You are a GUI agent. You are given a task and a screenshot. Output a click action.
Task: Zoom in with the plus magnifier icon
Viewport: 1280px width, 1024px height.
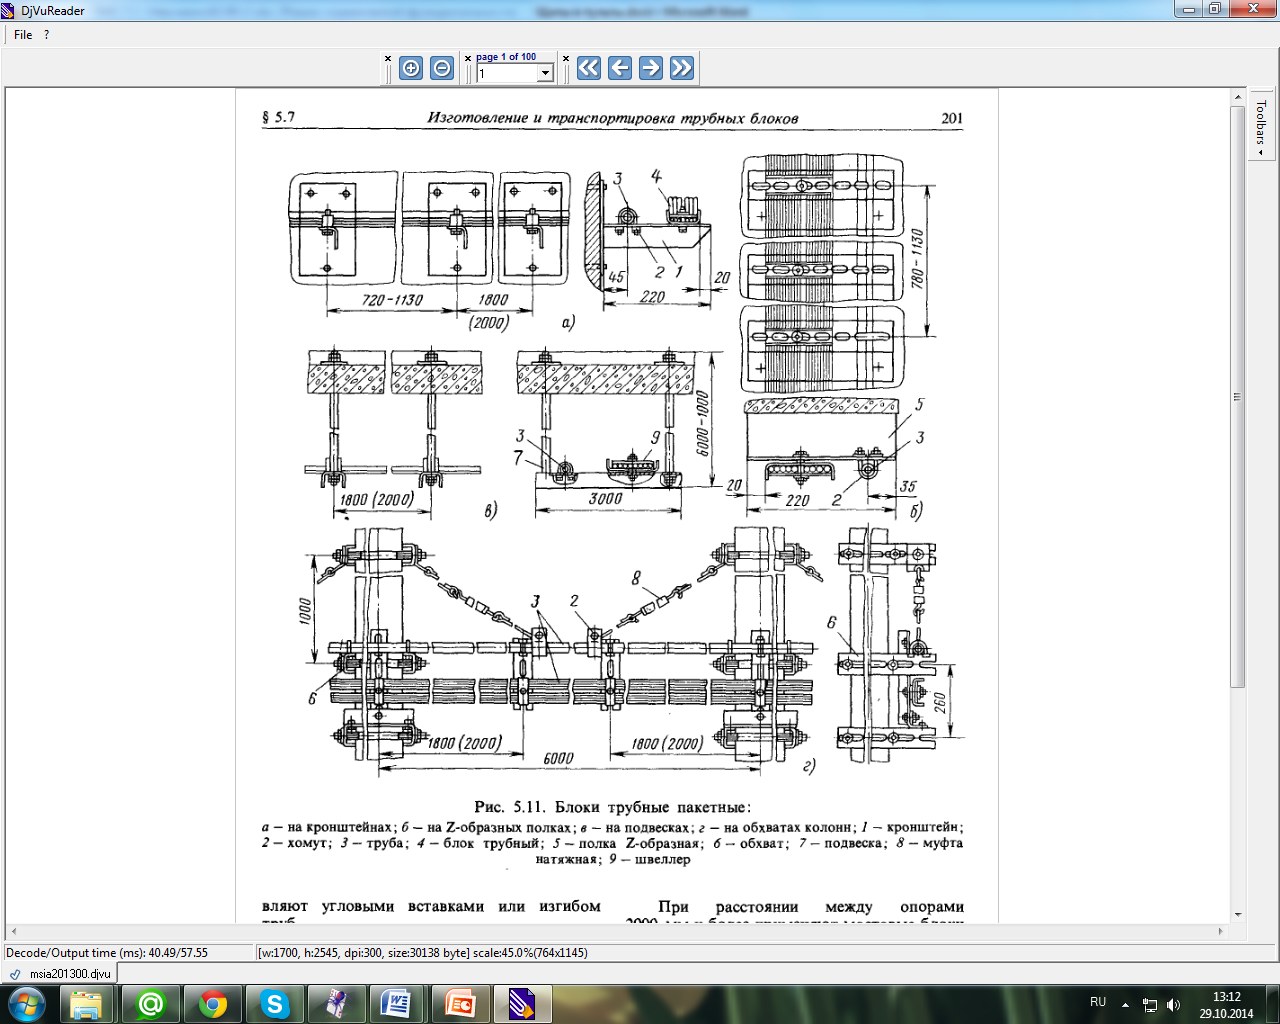(x=411, y=68)
